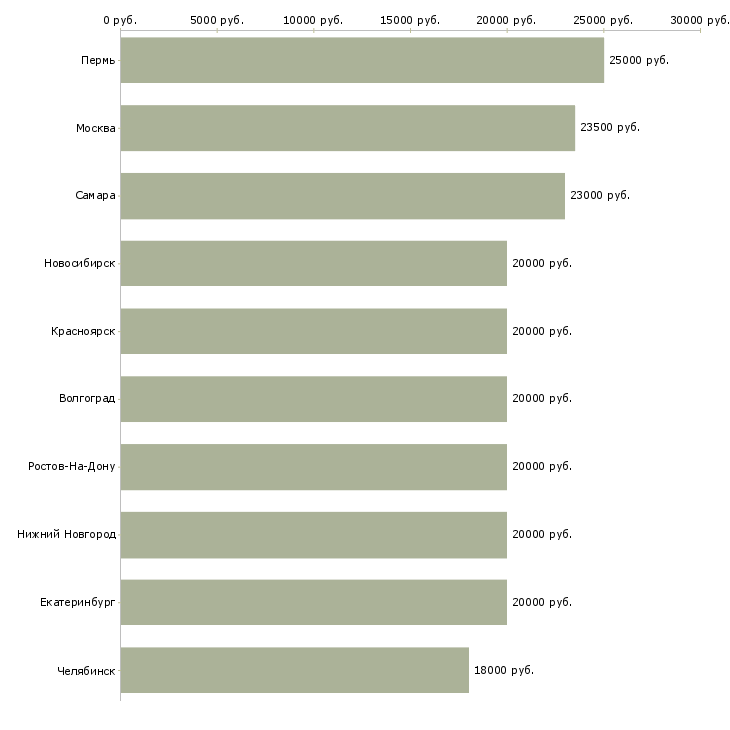730x730 pixels.
Task: Click the 10000 руб. axis tick label
Action: [x=313, y=20]
